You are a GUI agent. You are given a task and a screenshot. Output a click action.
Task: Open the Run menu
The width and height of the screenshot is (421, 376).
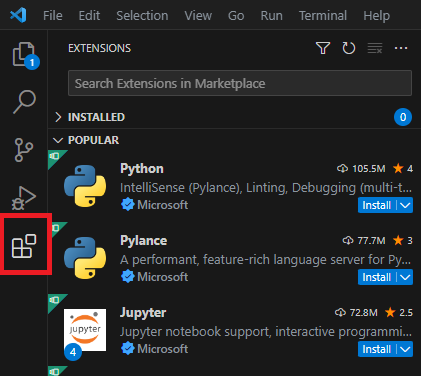tap(271, 16)
